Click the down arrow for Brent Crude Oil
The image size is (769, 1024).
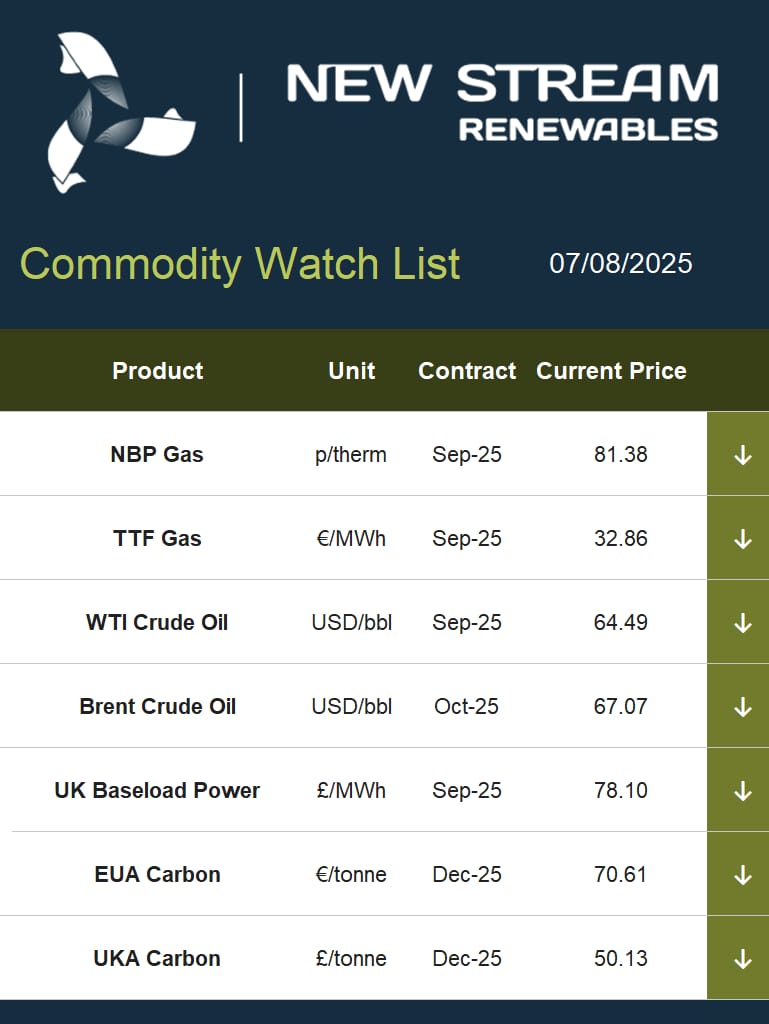[x=742, y=707]
